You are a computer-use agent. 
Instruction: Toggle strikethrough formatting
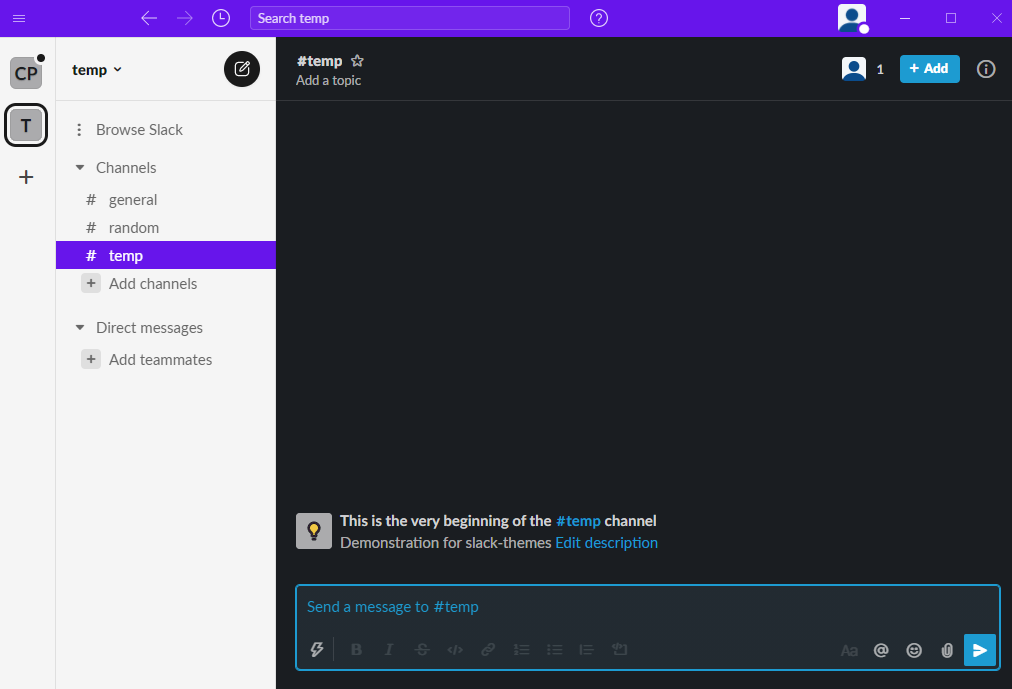click(x=422, y=650)
